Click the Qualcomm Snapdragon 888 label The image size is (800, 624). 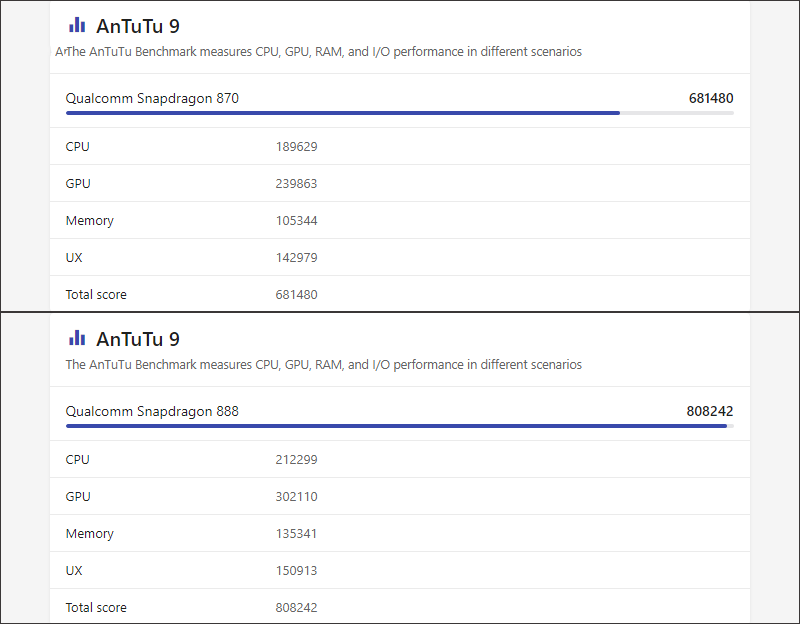click(152, 411)
